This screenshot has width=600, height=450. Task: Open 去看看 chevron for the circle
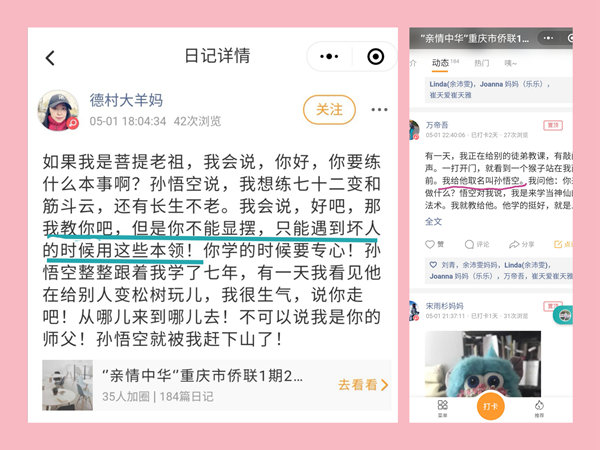[363, 385]
